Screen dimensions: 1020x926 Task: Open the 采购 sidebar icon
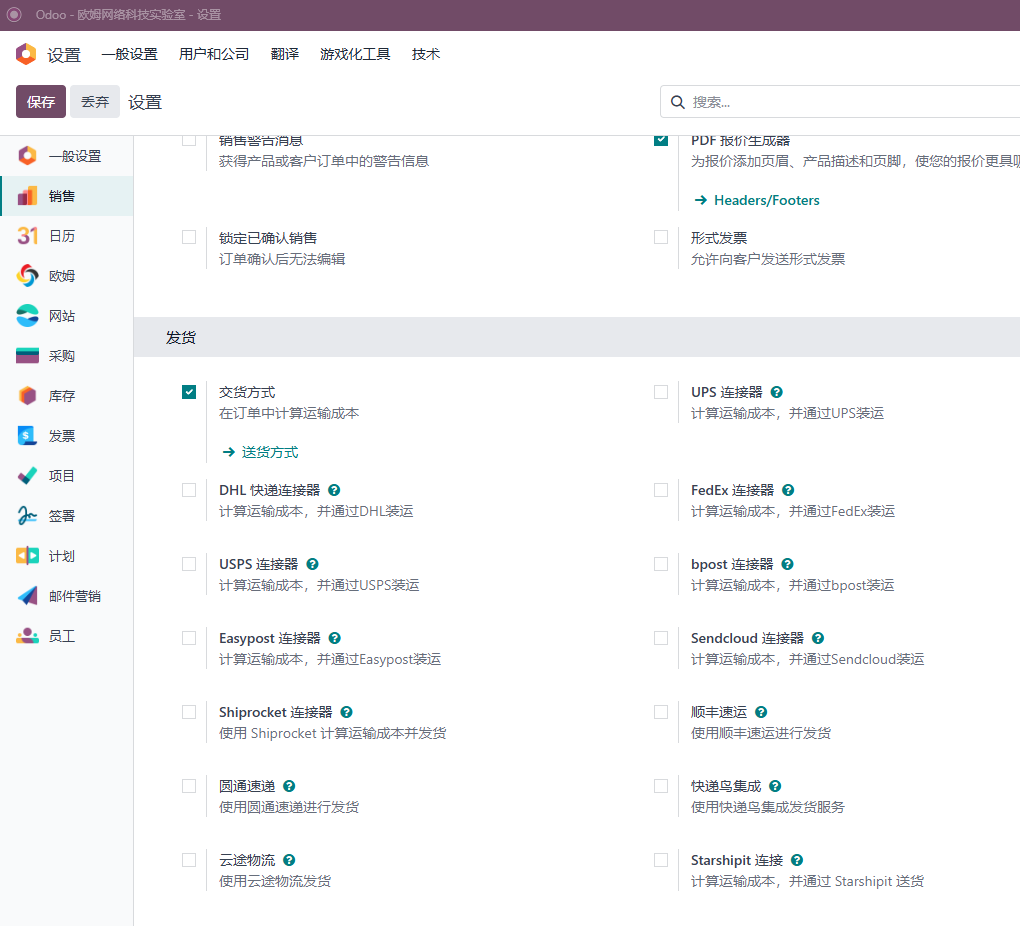click(27, 356)
